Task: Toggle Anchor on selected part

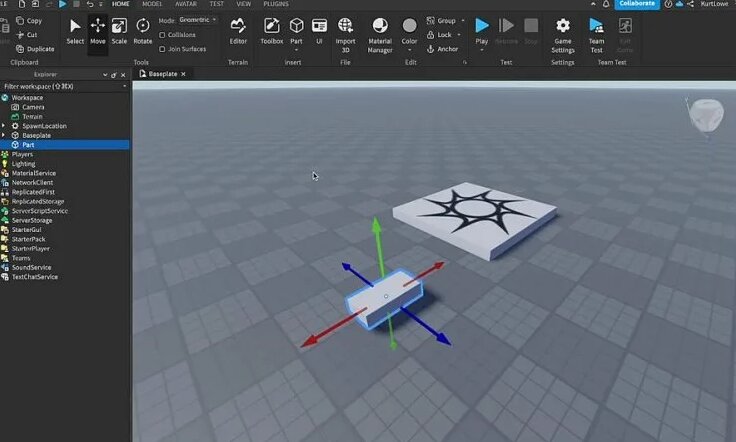Action: click(442, 49)
